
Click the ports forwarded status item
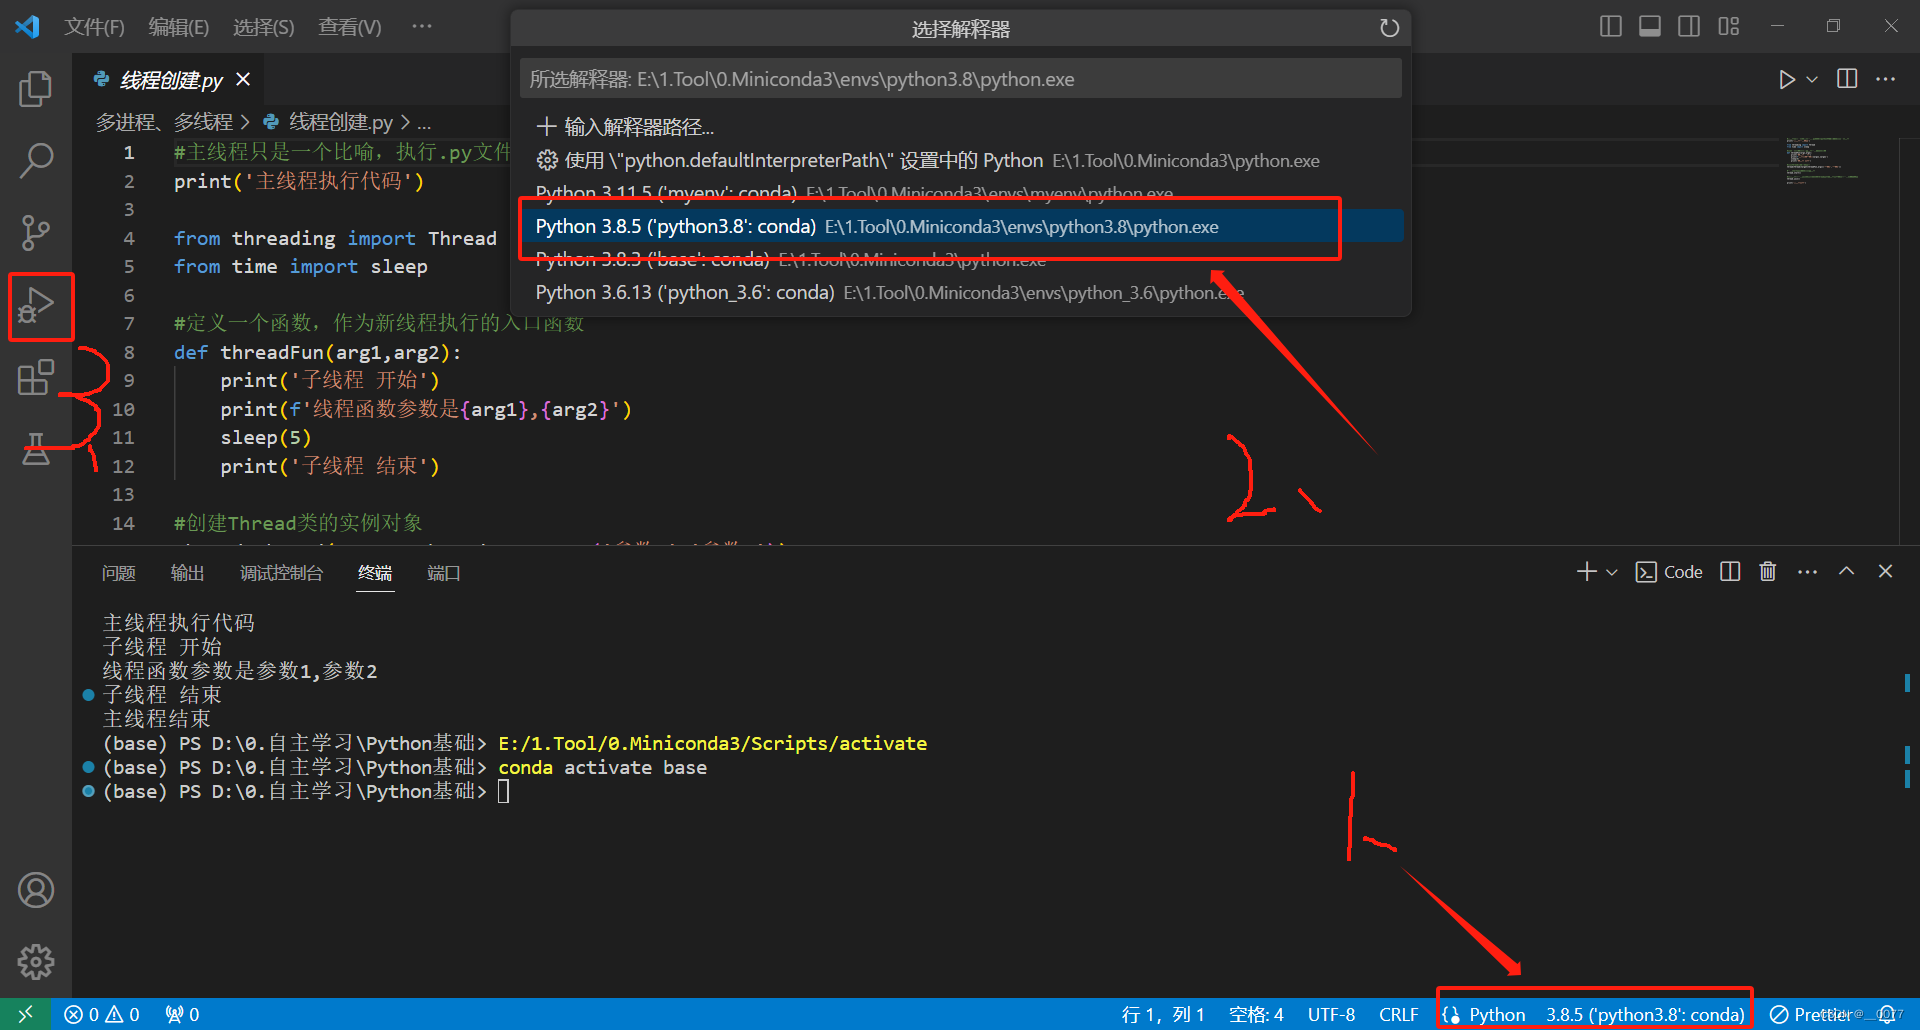pyautogui.click(x=183, y=1014)
